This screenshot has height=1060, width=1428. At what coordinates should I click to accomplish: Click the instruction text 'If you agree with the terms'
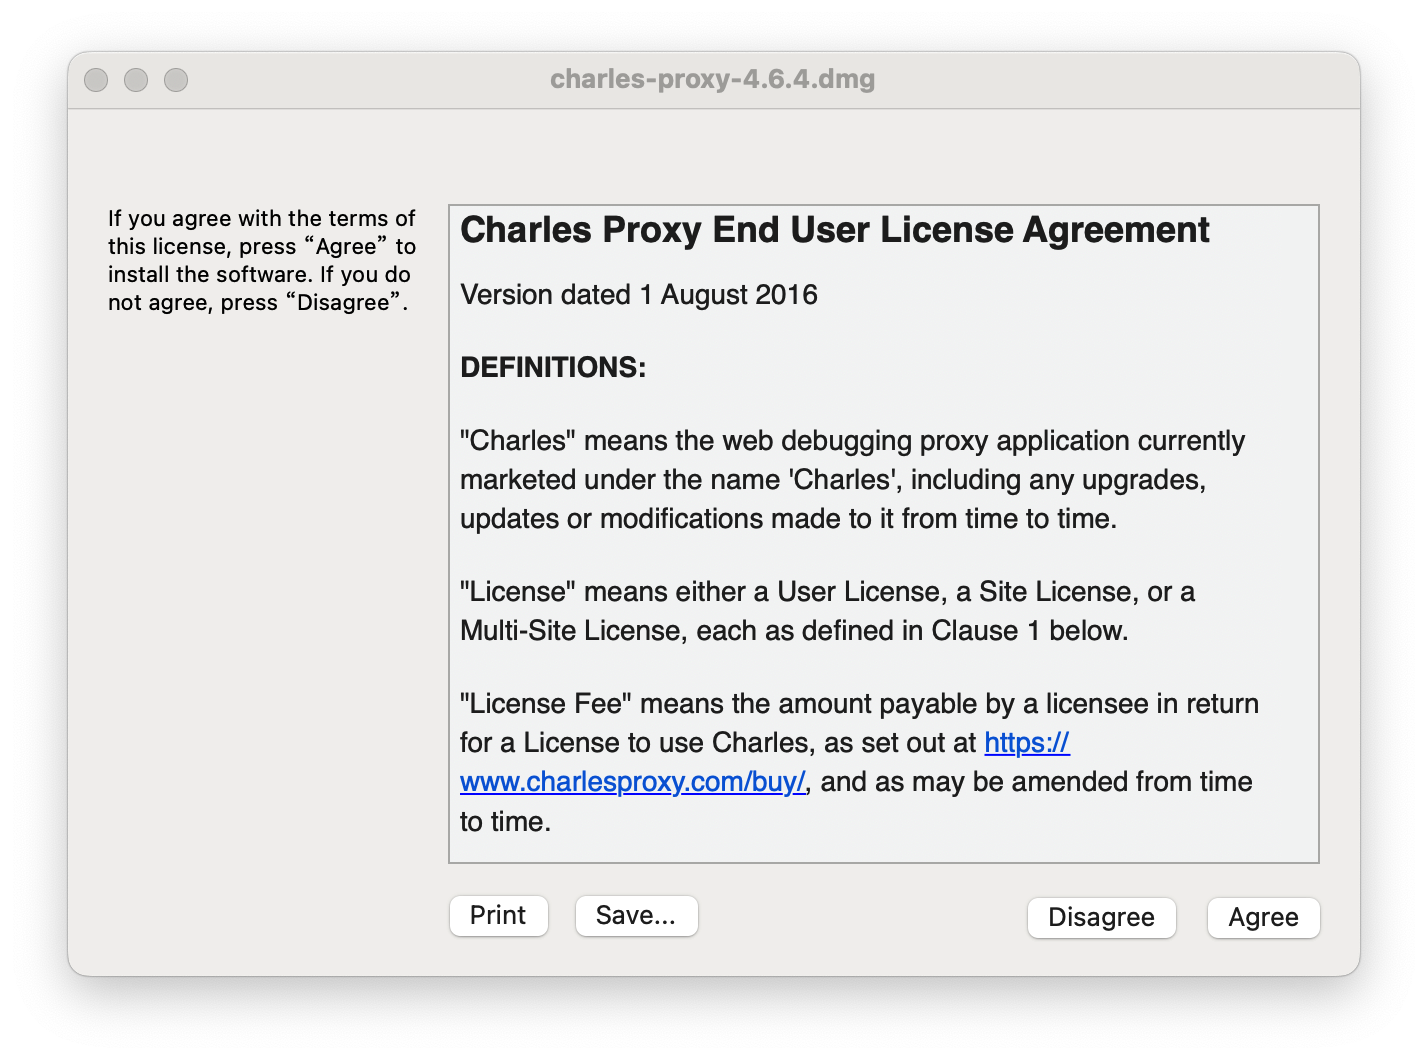coord(262,260)
